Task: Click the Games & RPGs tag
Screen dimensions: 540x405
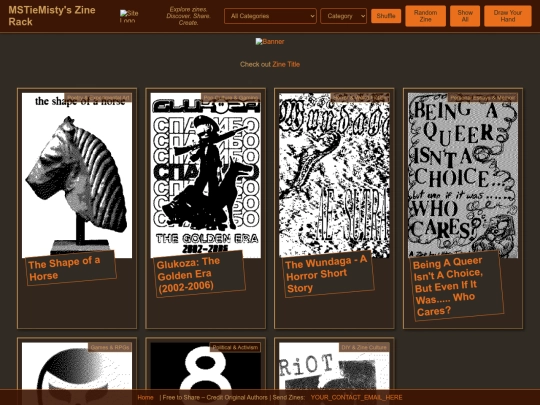Action: [110, 347]
